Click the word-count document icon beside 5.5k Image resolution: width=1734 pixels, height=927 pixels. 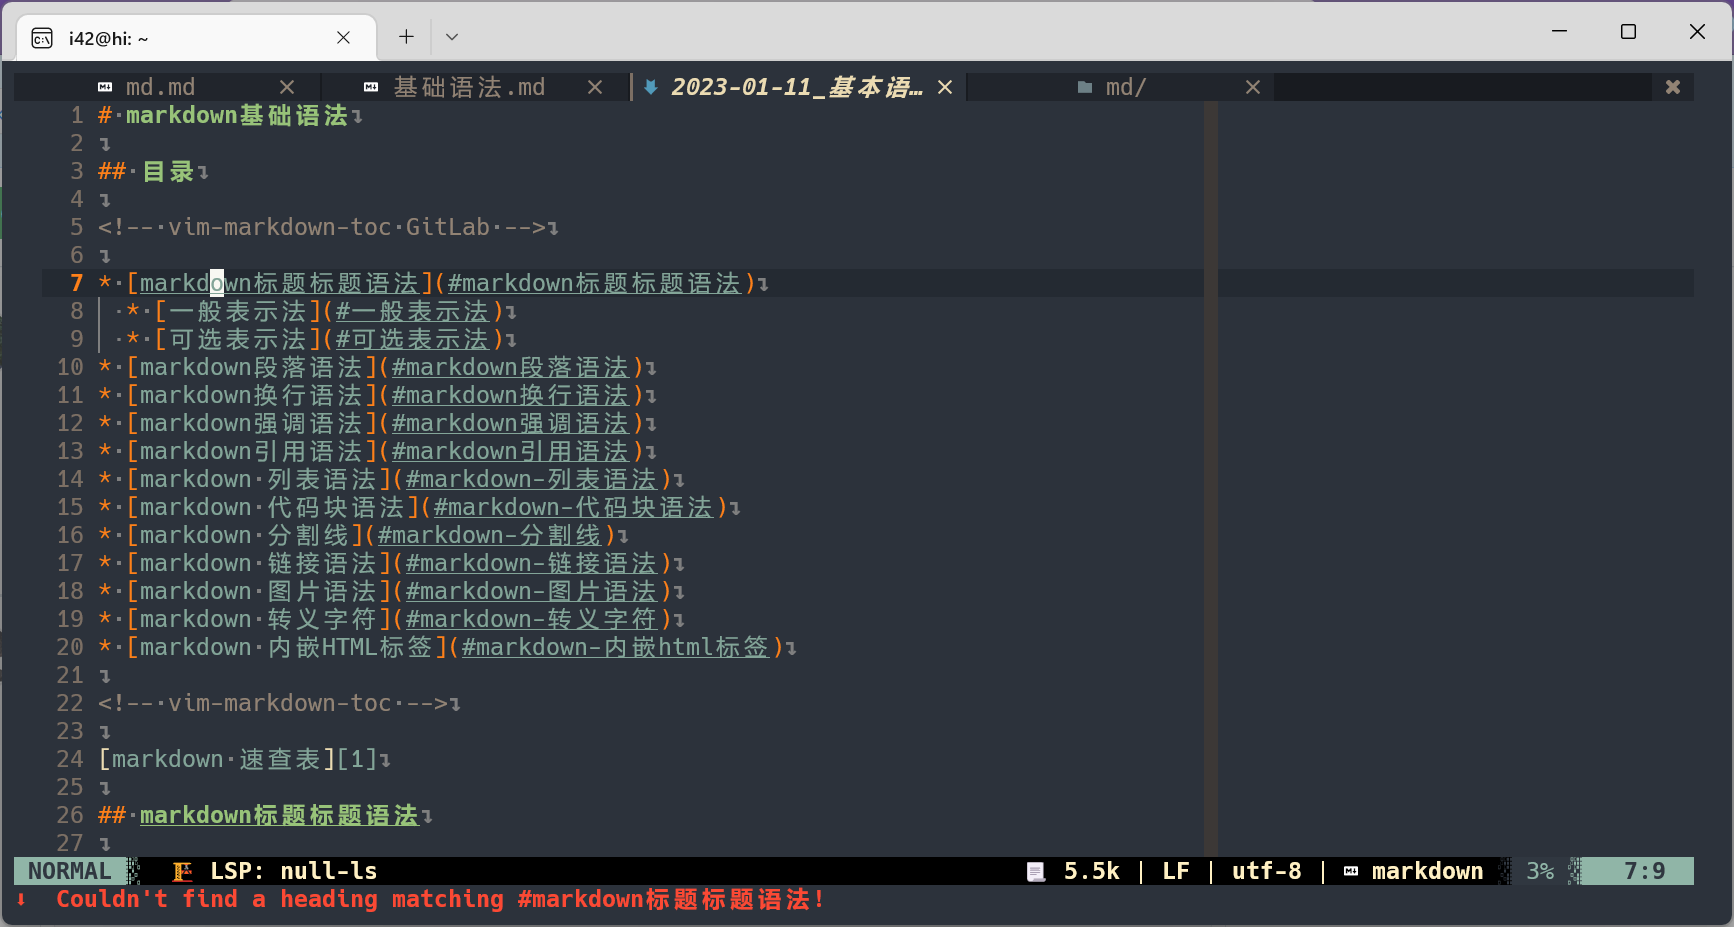[1035, 870]
